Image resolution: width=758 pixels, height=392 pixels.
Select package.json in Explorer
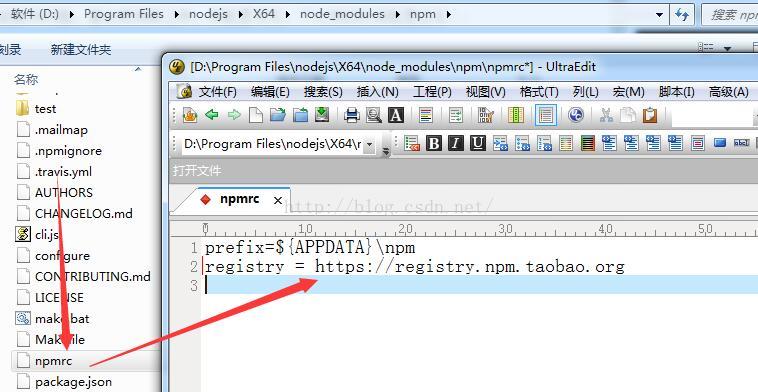coord(73,382)
